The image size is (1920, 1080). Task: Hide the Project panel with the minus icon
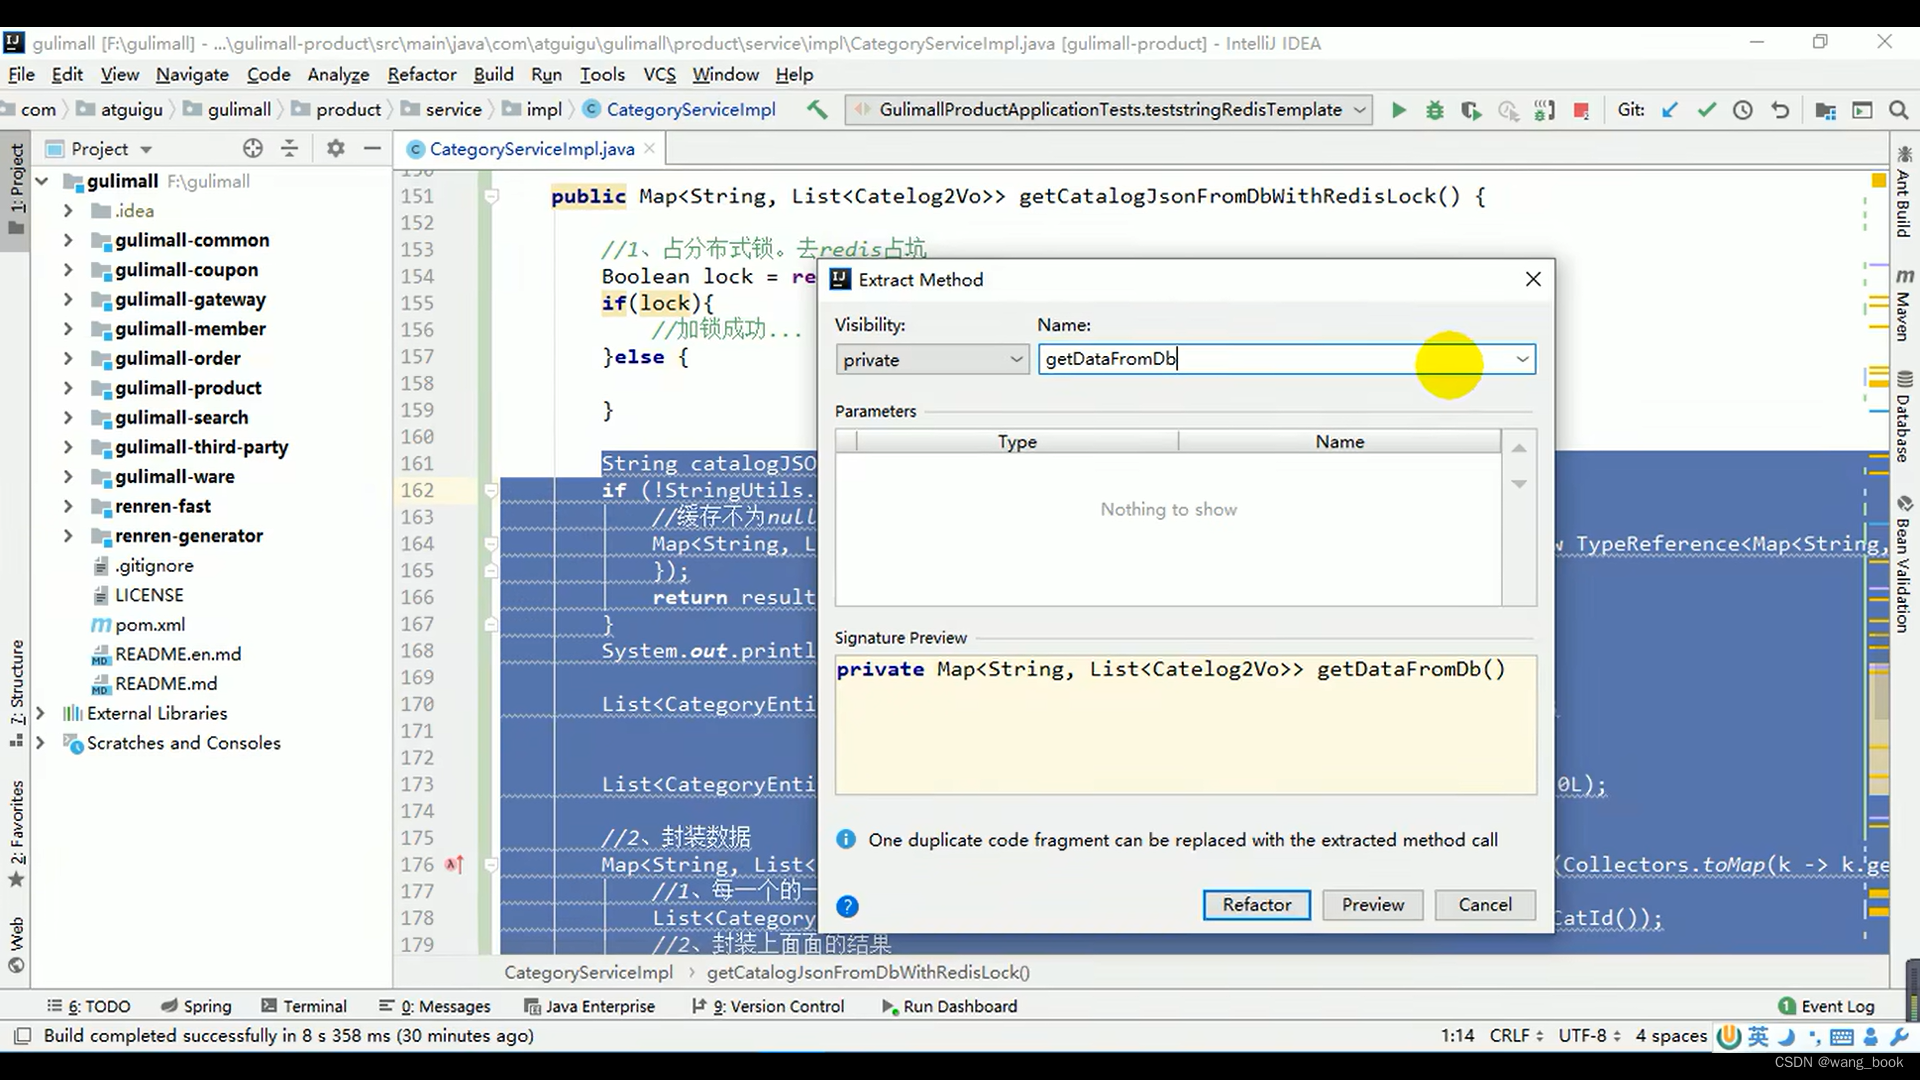tap(373, 148)
